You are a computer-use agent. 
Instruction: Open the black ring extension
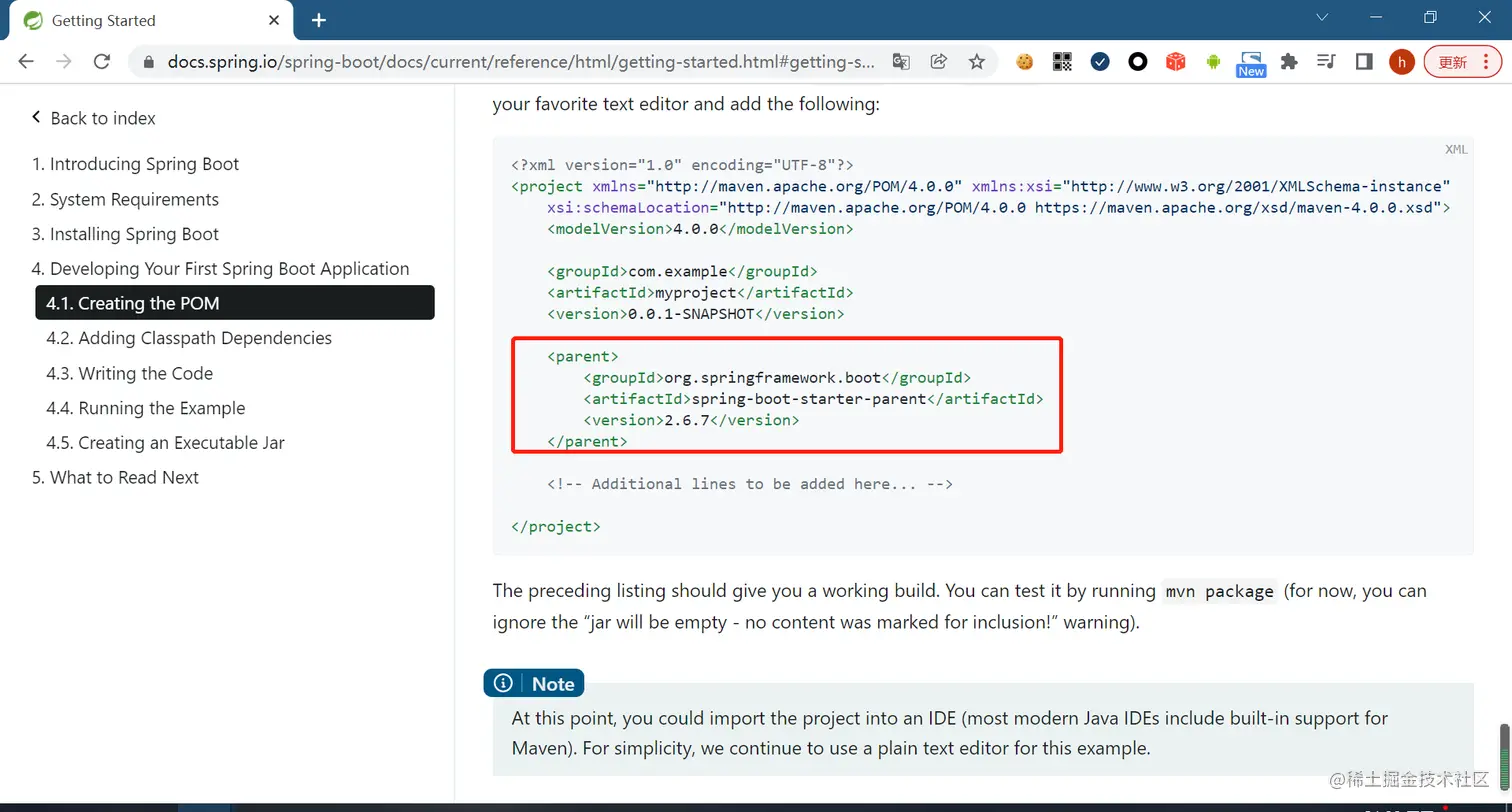(1138, 61)
